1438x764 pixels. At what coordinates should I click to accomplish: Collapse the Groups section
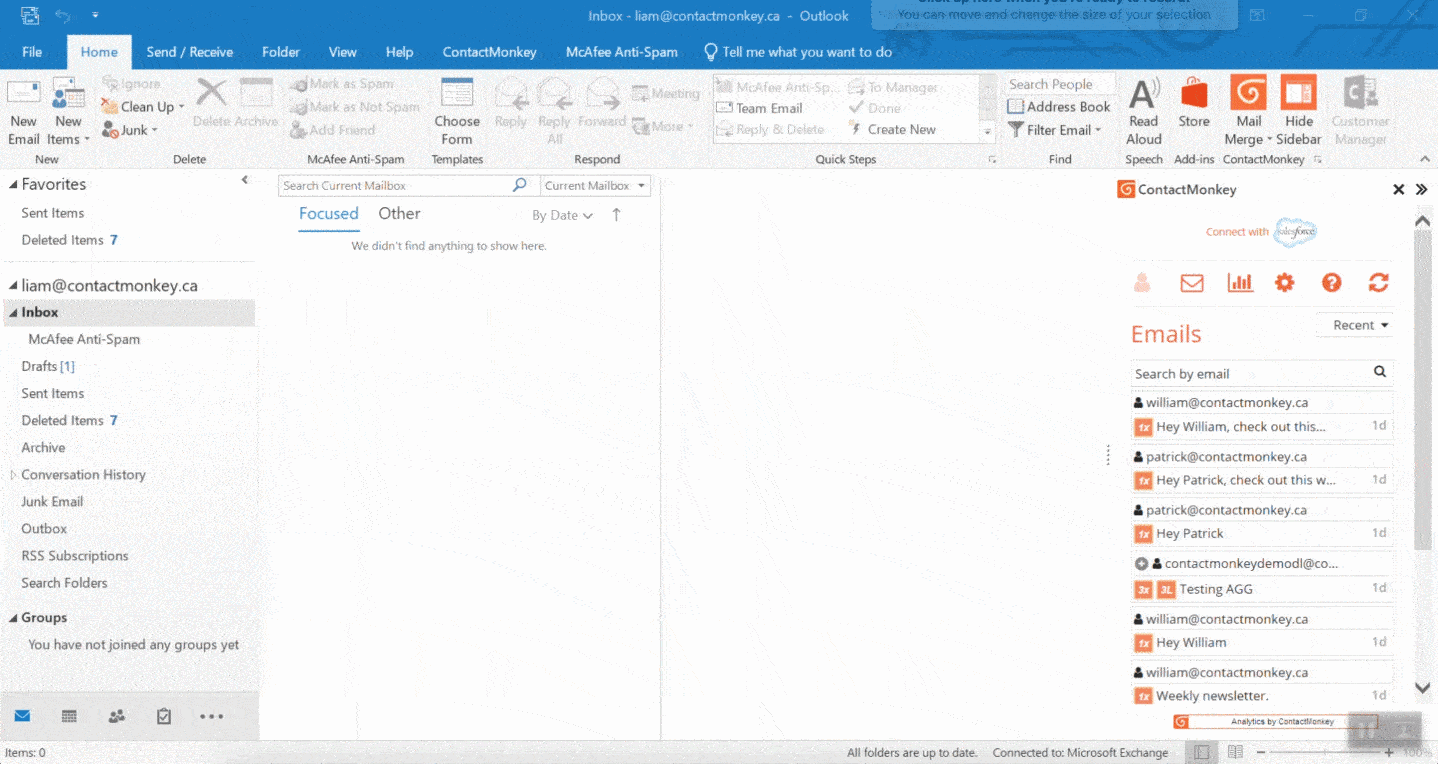pyautogui.click(x=13, y=618)
